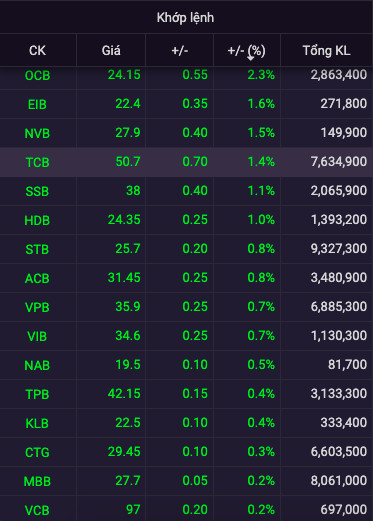Screen dimensions: 373x521
Task: Open the VPB stock symbol
Action: tap(37, 307)
